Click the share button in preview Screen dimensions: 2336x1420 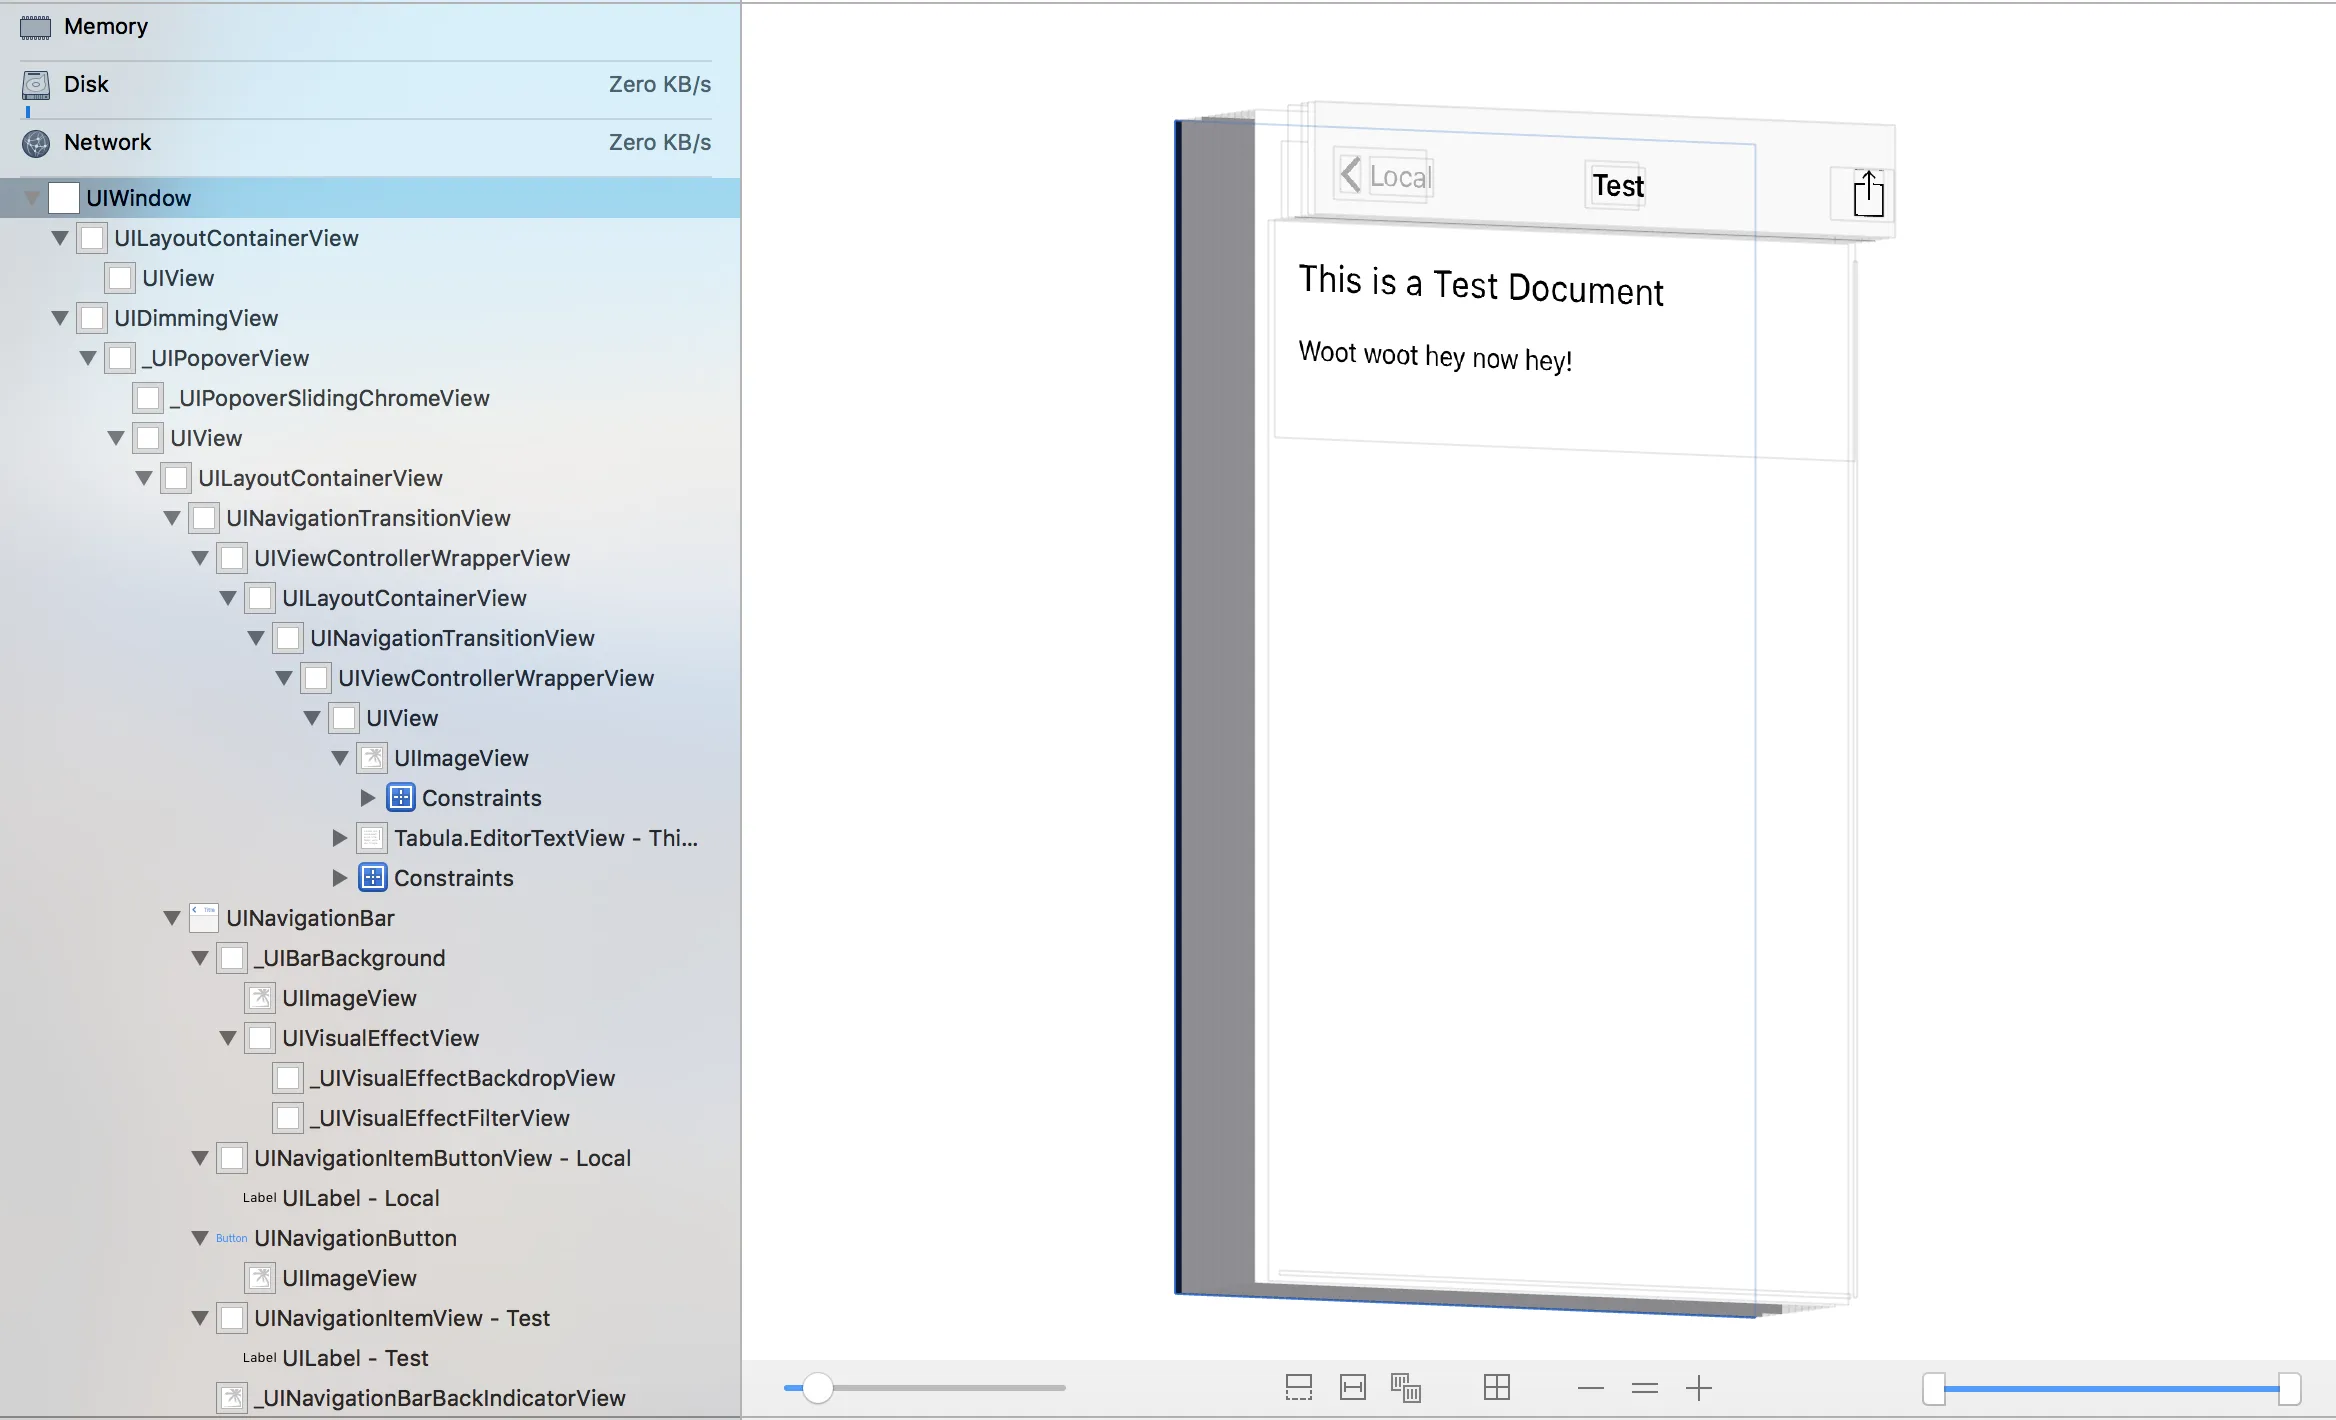coord(1867,193)
